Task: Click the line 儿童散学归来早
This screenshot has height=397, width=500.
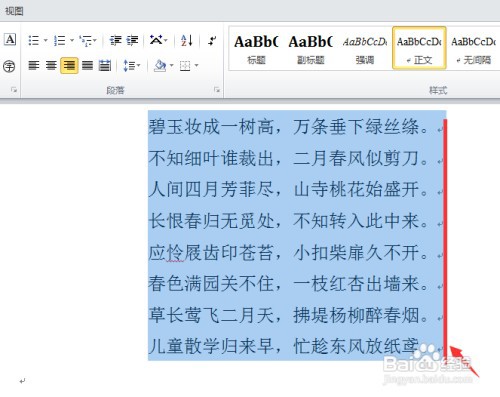Action: click(211, 346)
